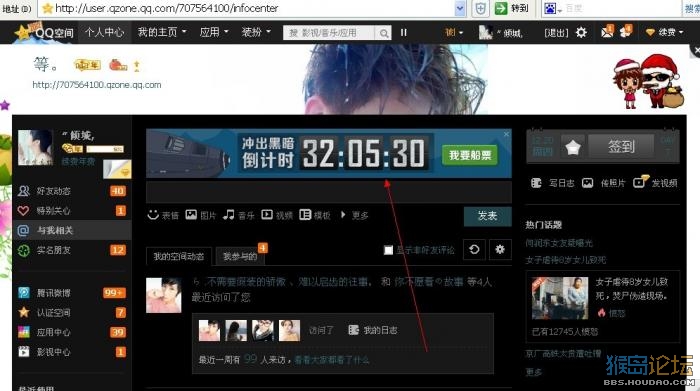Start 传照片 from quick actions

pyautogui.click(x=604, y=183)
